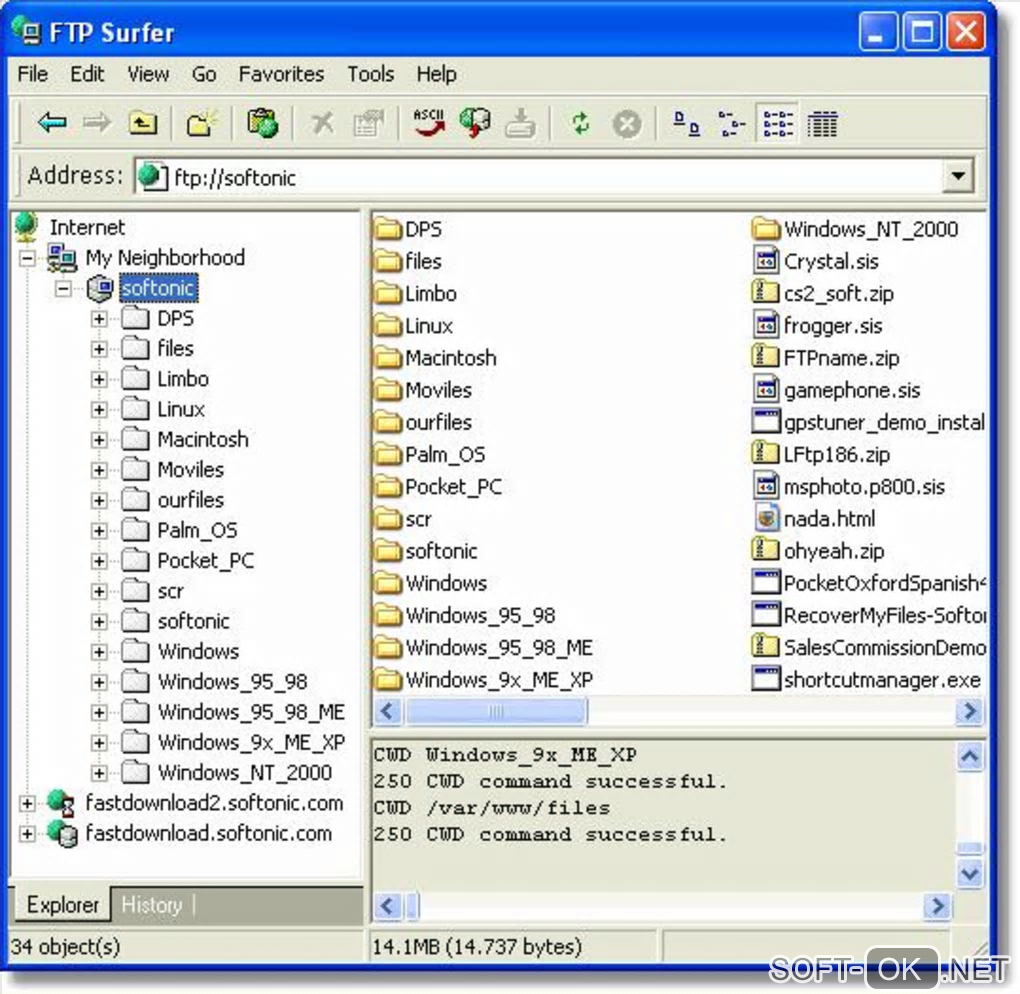Stop the operation with gray X icon

pyautogui.click(x=626, y=124)
